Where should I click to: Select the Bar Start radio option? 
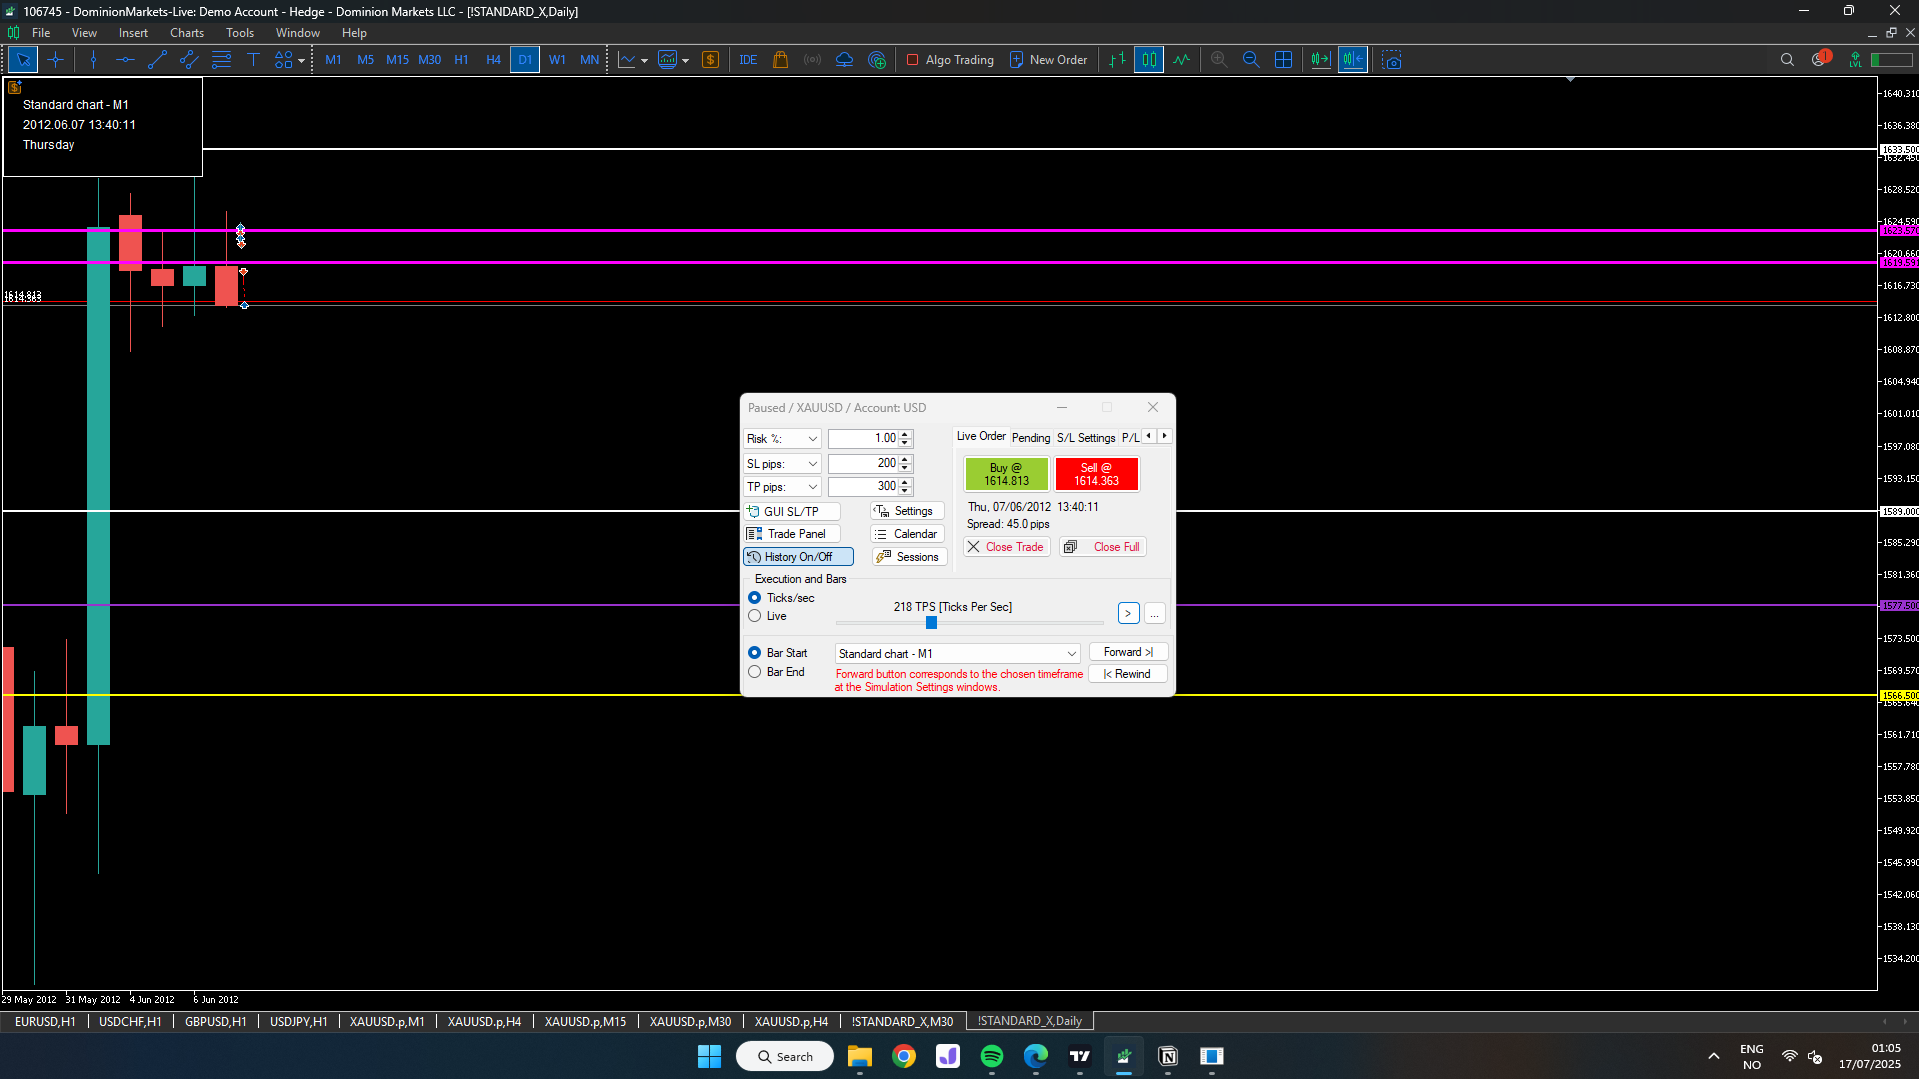tap(755, 653)
